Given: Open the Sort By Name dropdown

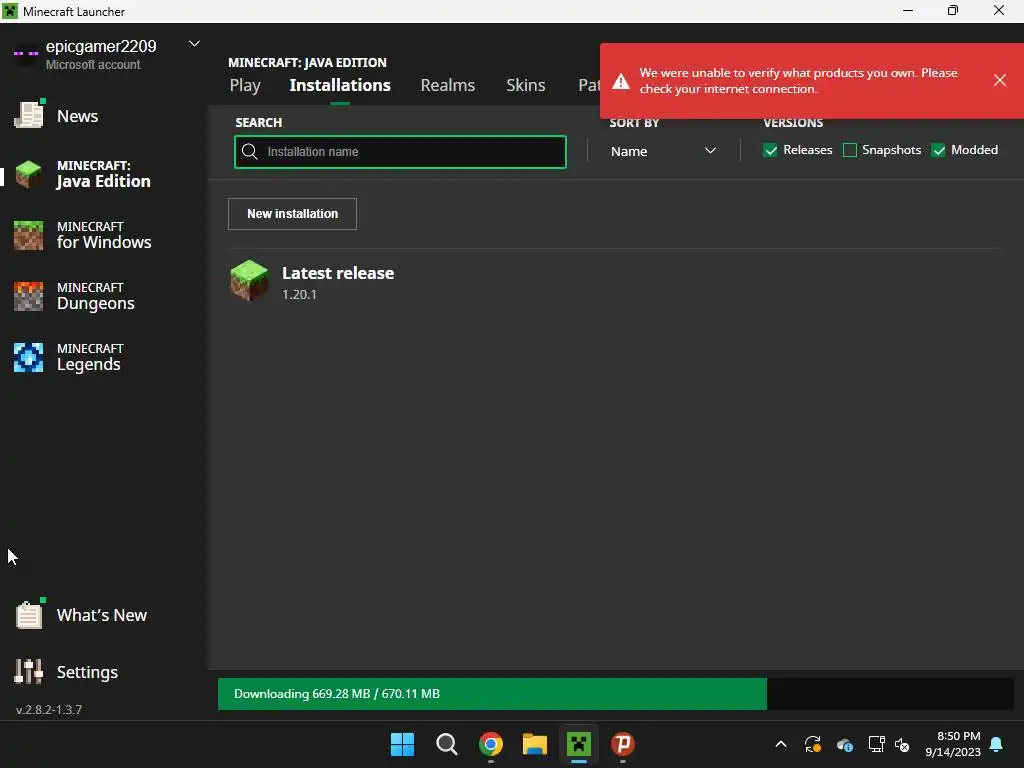Looking at the screenshot, I should tap(663, 151).
